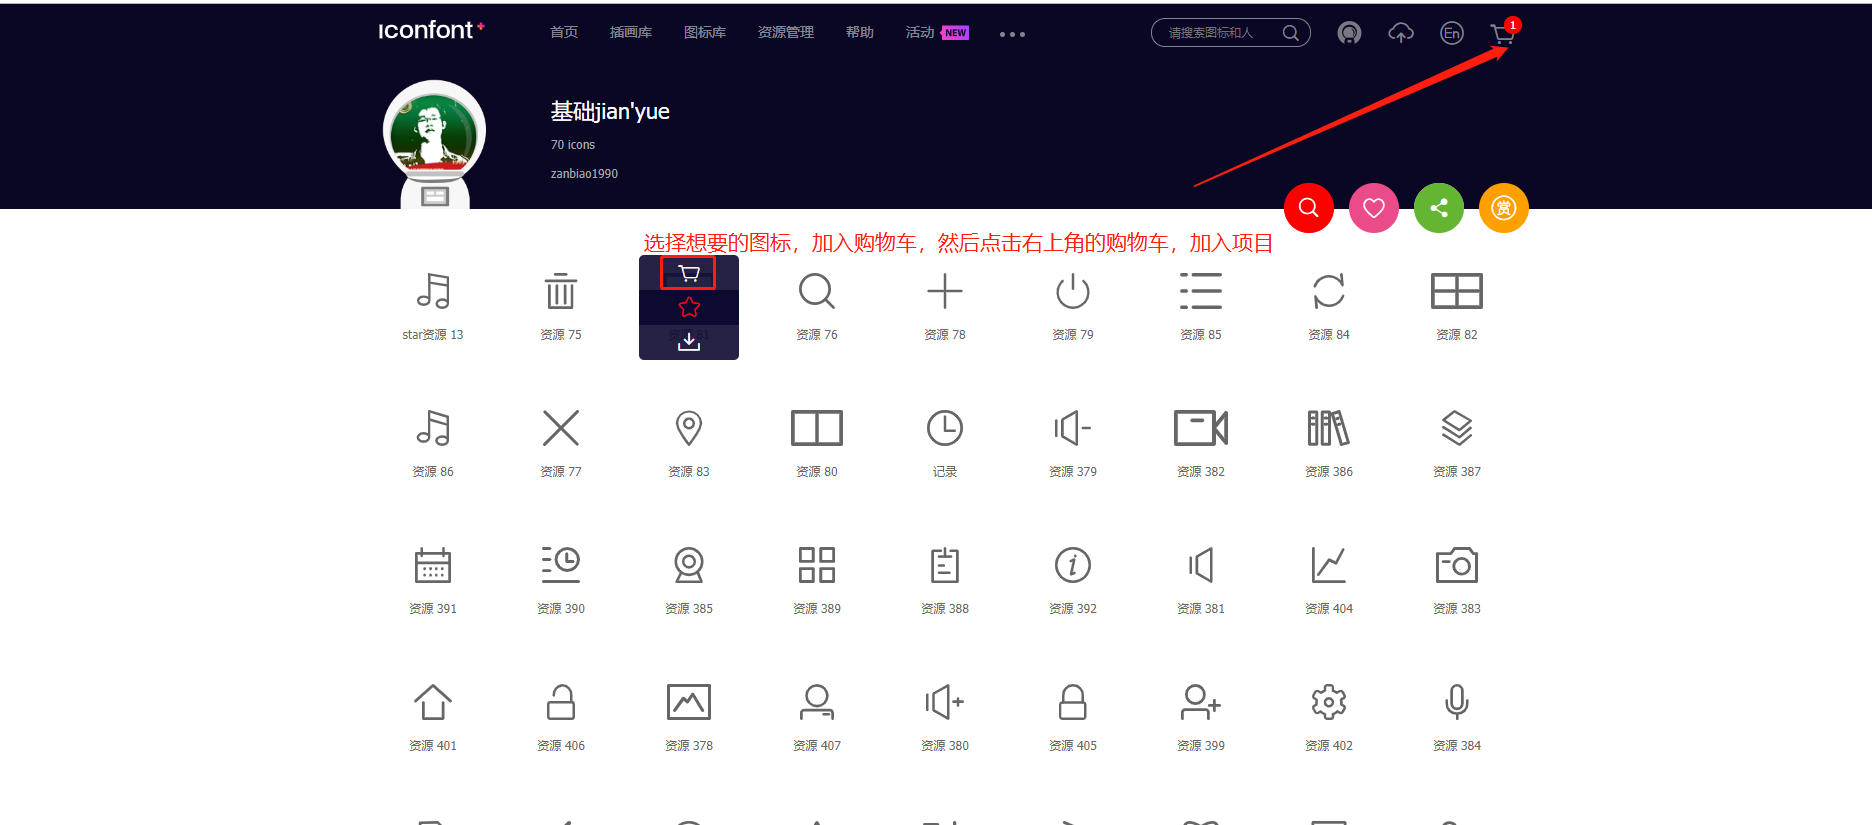Viewport: 1872px width, 825px height.
Task: Download the hovered icon
Action: click(689, 342)
